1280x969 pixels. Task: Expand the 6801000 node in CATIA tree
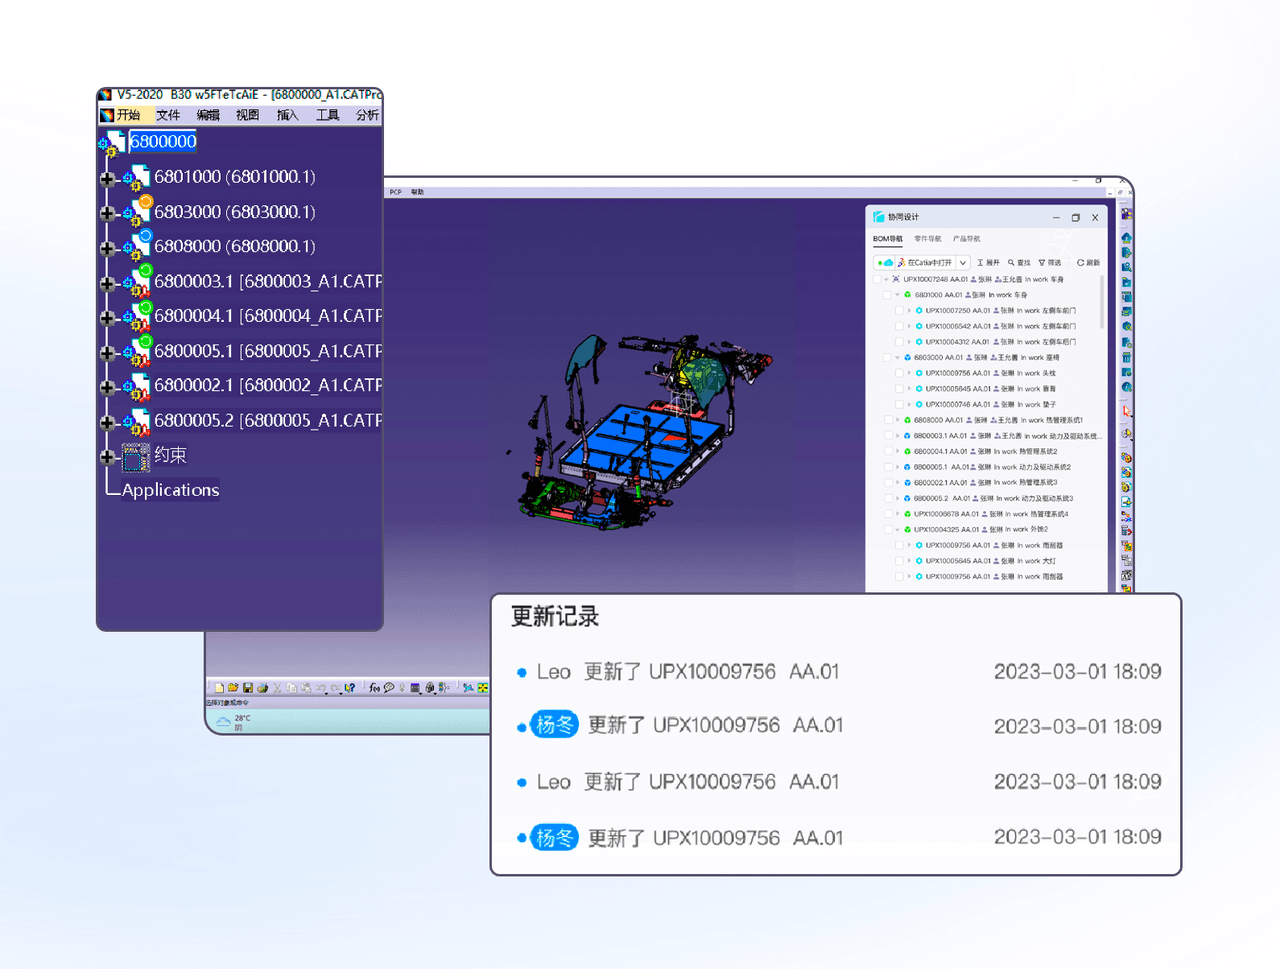108,179
